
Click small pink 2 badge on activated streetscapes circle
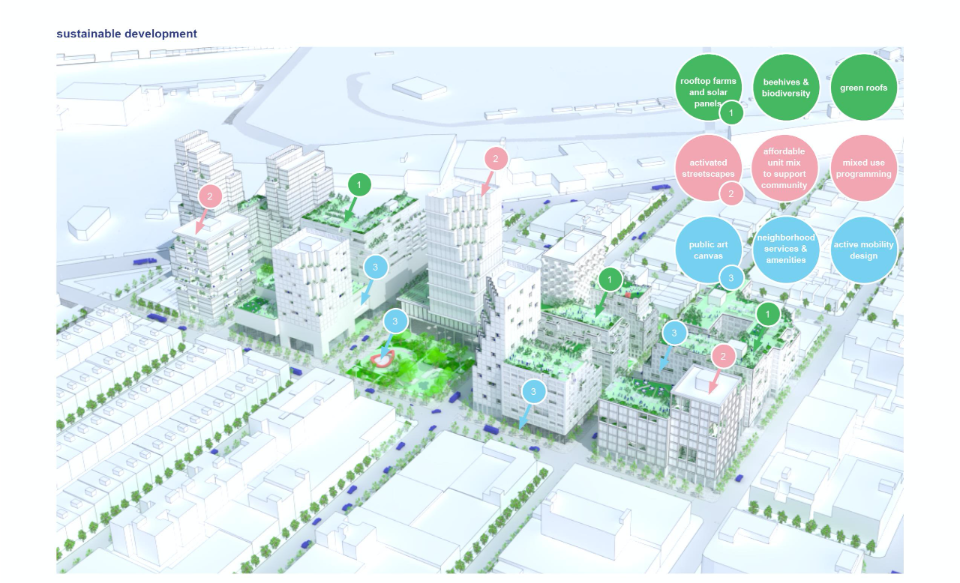click(x=731, y=194)
